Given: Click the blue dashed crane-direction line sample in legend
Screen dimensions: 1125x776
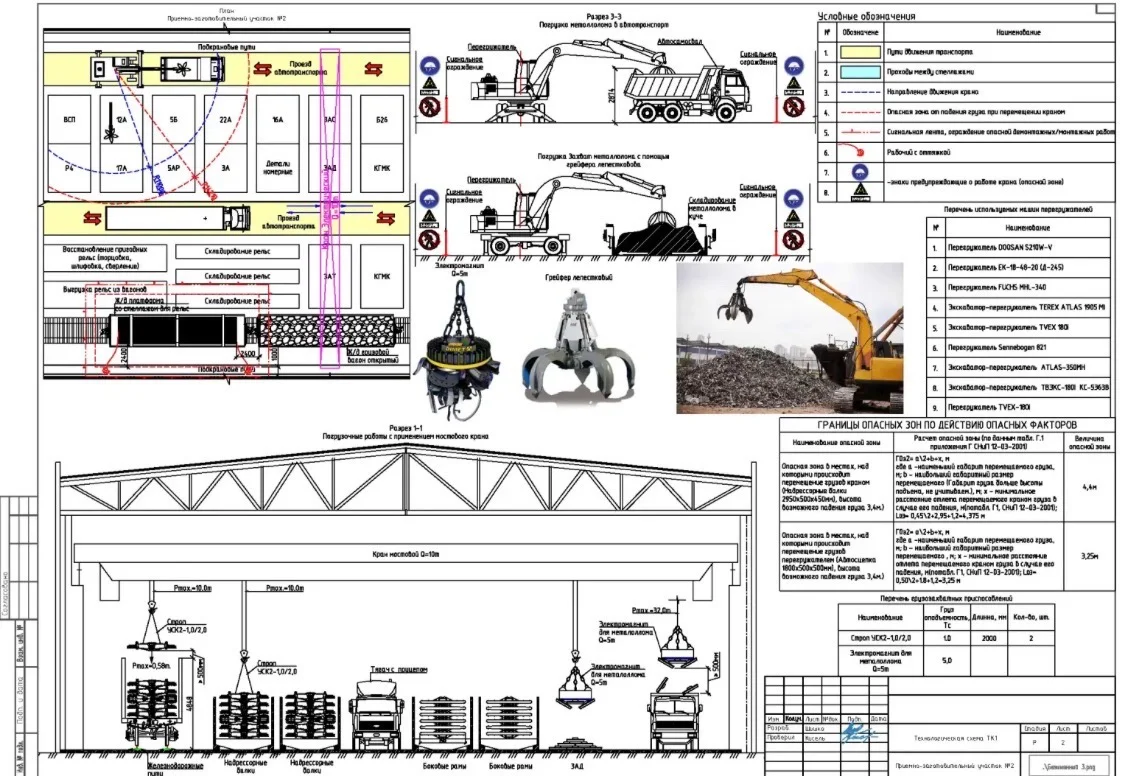Looking at the screenshot, I should [x=860, y=93].
